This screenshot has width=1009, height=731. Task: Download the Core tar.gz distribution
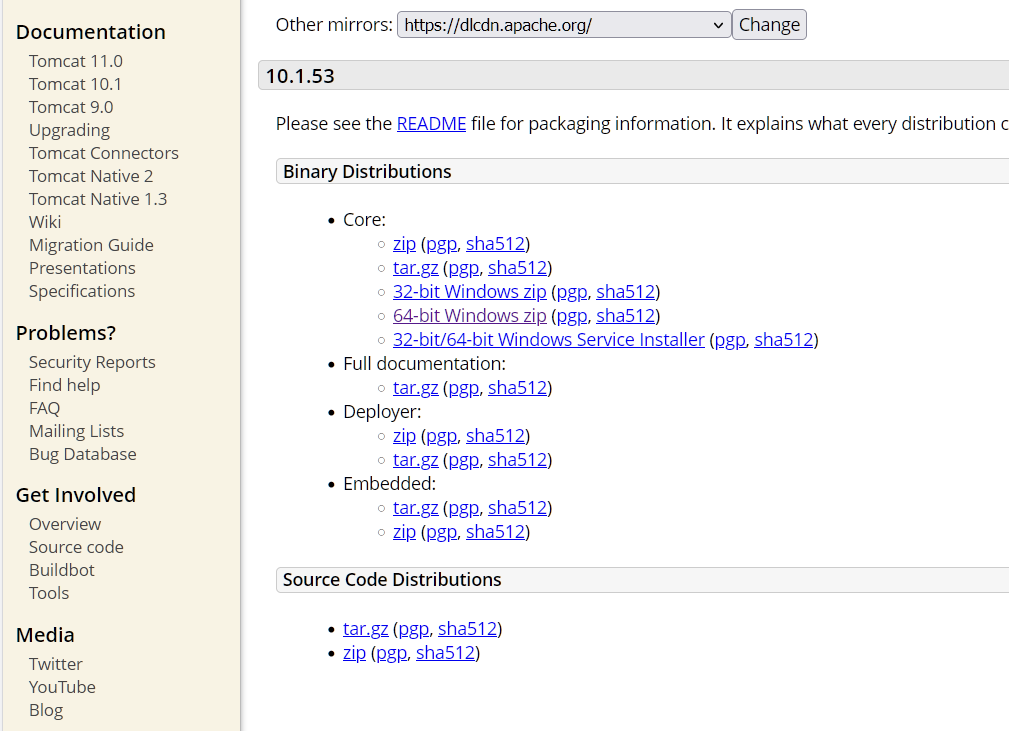pos(415,268)
